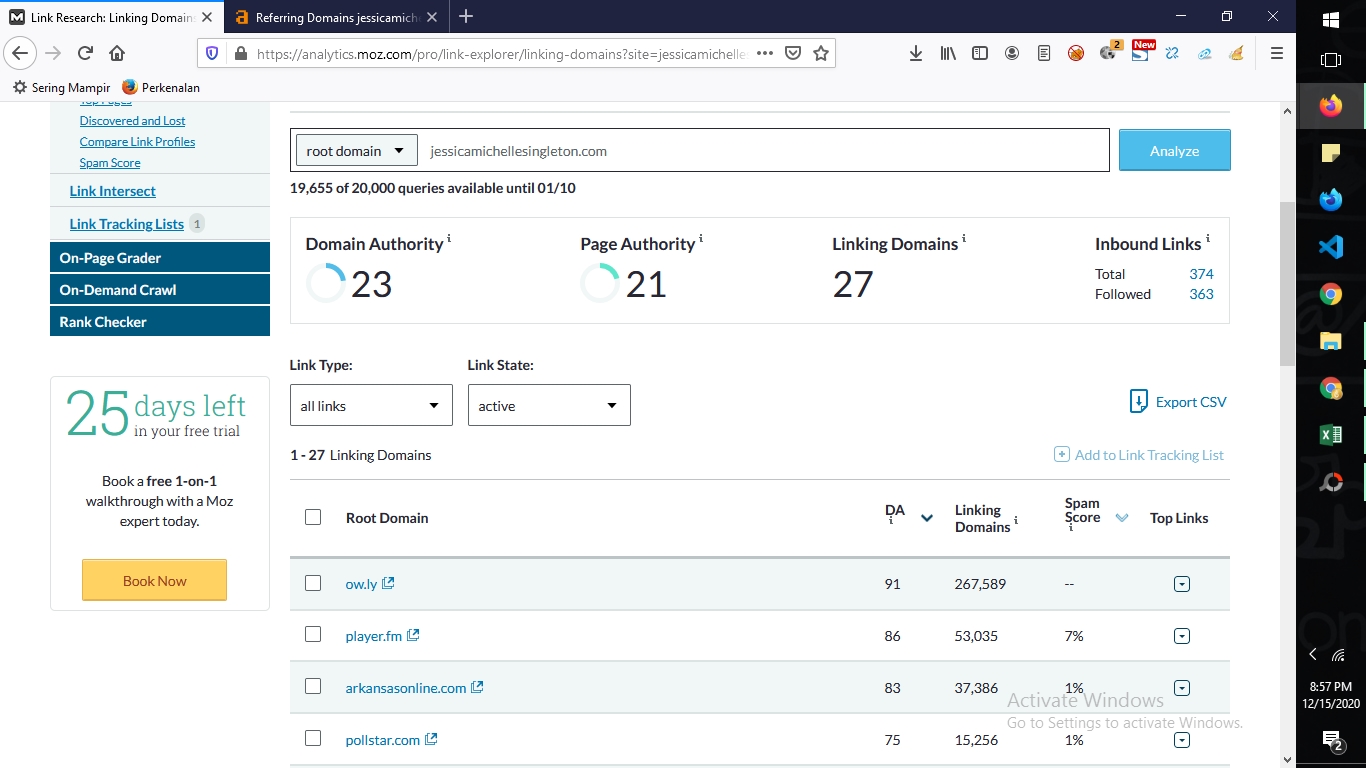Go back to the previous page
Viewport: 1366px width, 768px height.
click(x=20, y=53)
